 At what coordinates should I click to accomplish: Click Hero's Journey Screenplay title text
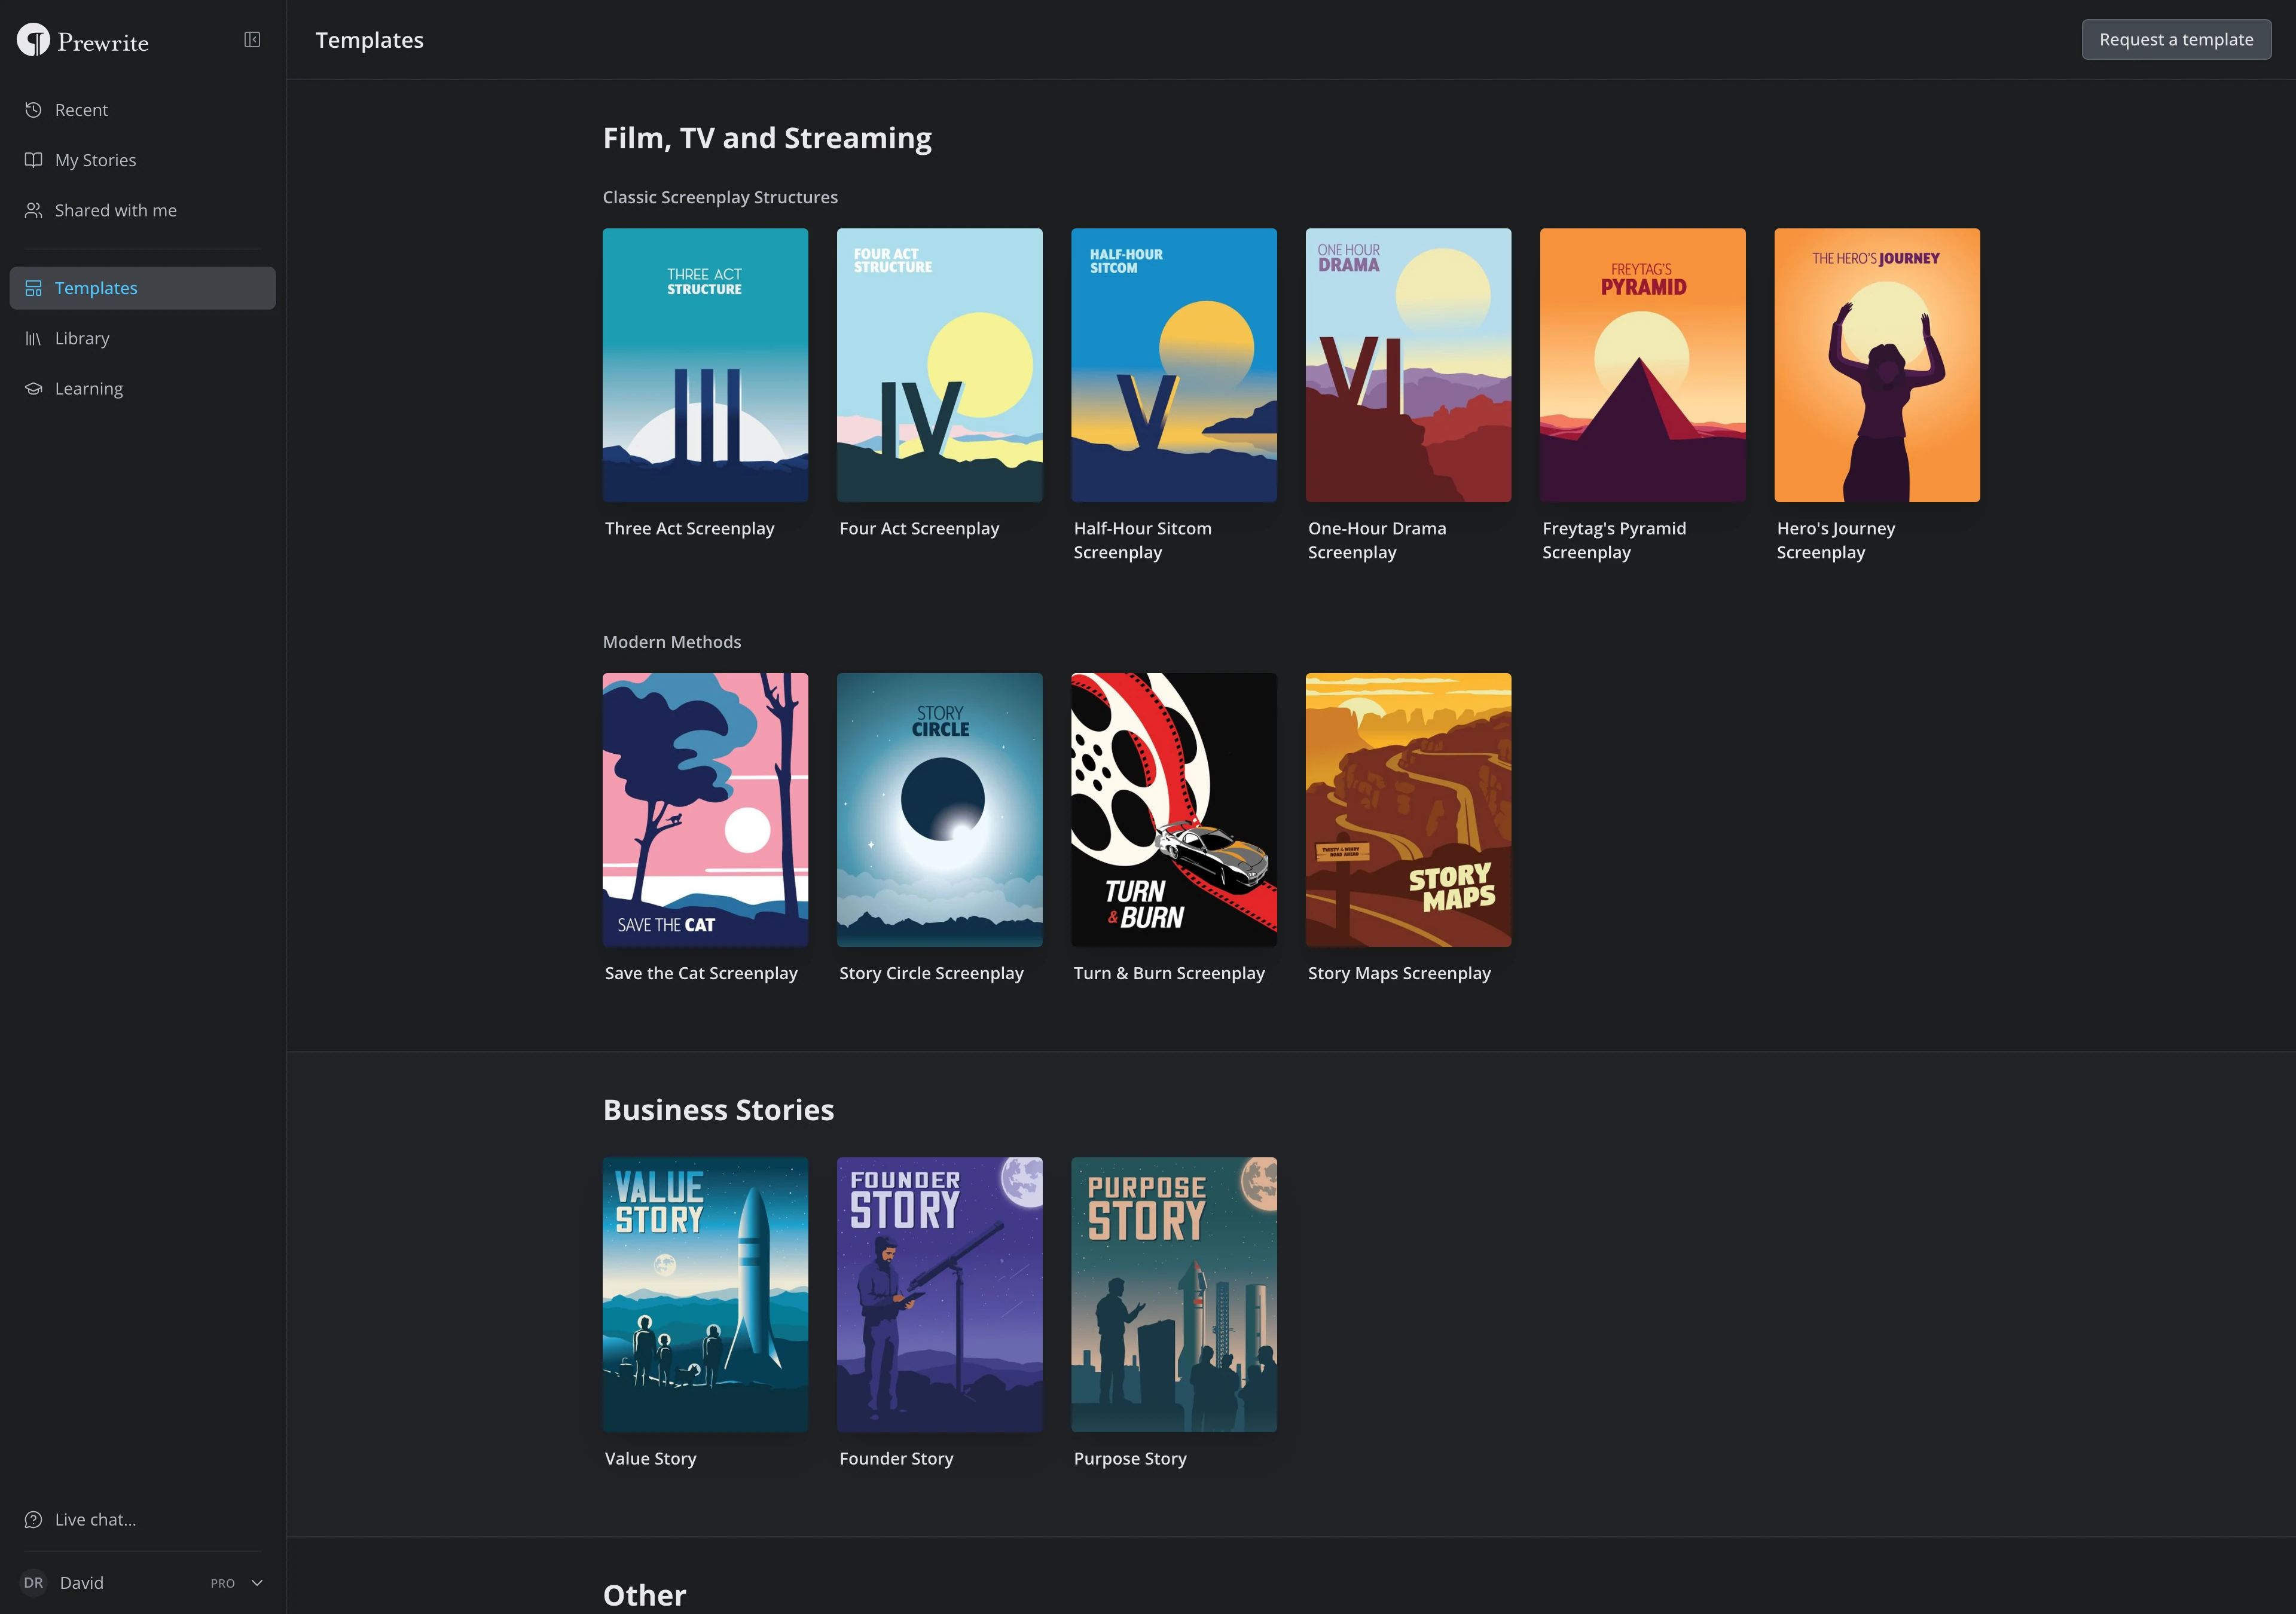1836,540
